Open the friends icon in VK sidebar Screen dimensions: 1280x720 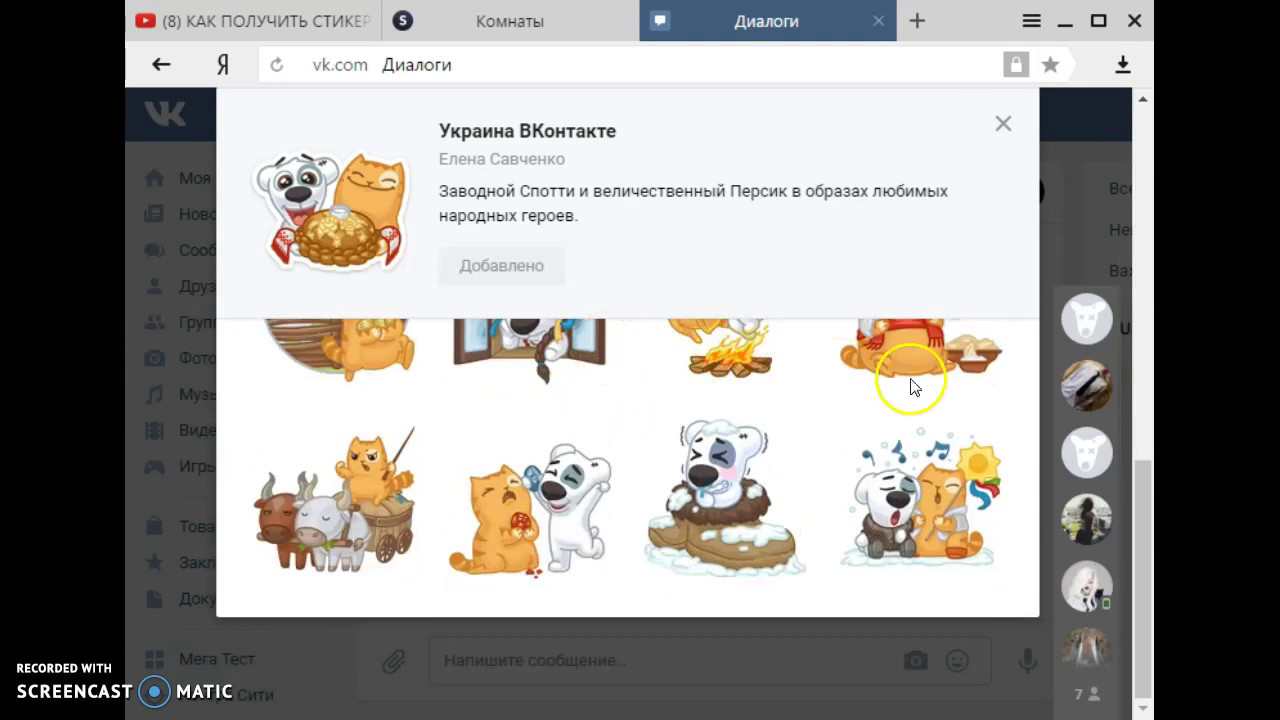coord(154,286)
